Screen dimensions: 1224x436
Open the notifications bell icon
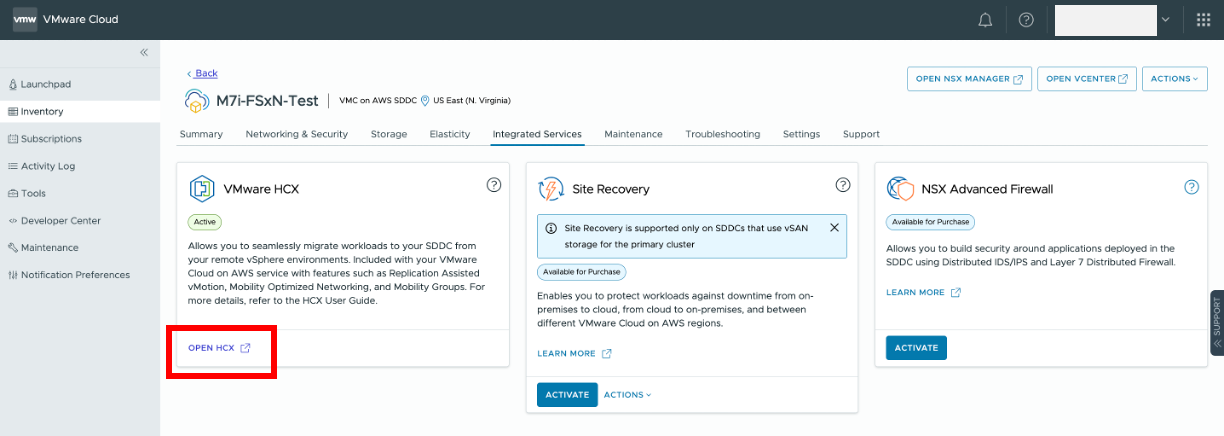[x=985, y=20]
